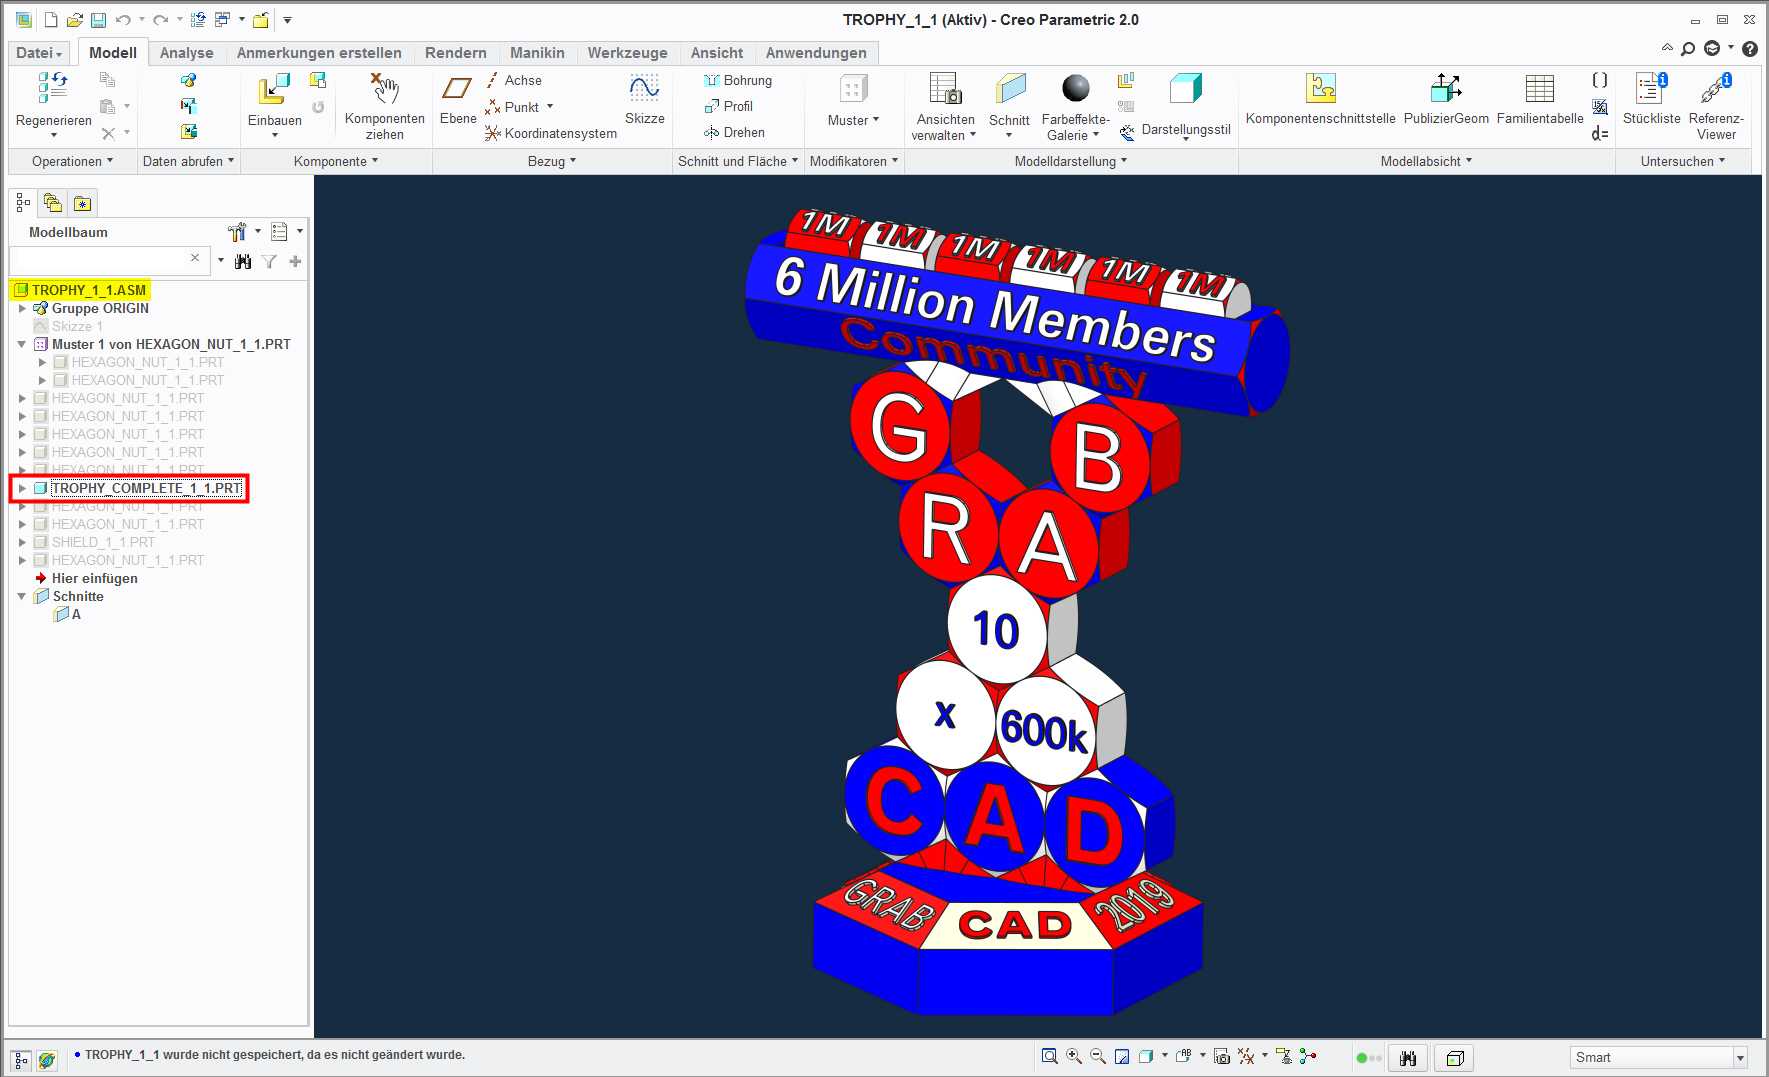Expand the Modelldarstellung group dropdown
This screenshot has height=1077, width=1769.
pyautogui.click(x=1071, y=161)
